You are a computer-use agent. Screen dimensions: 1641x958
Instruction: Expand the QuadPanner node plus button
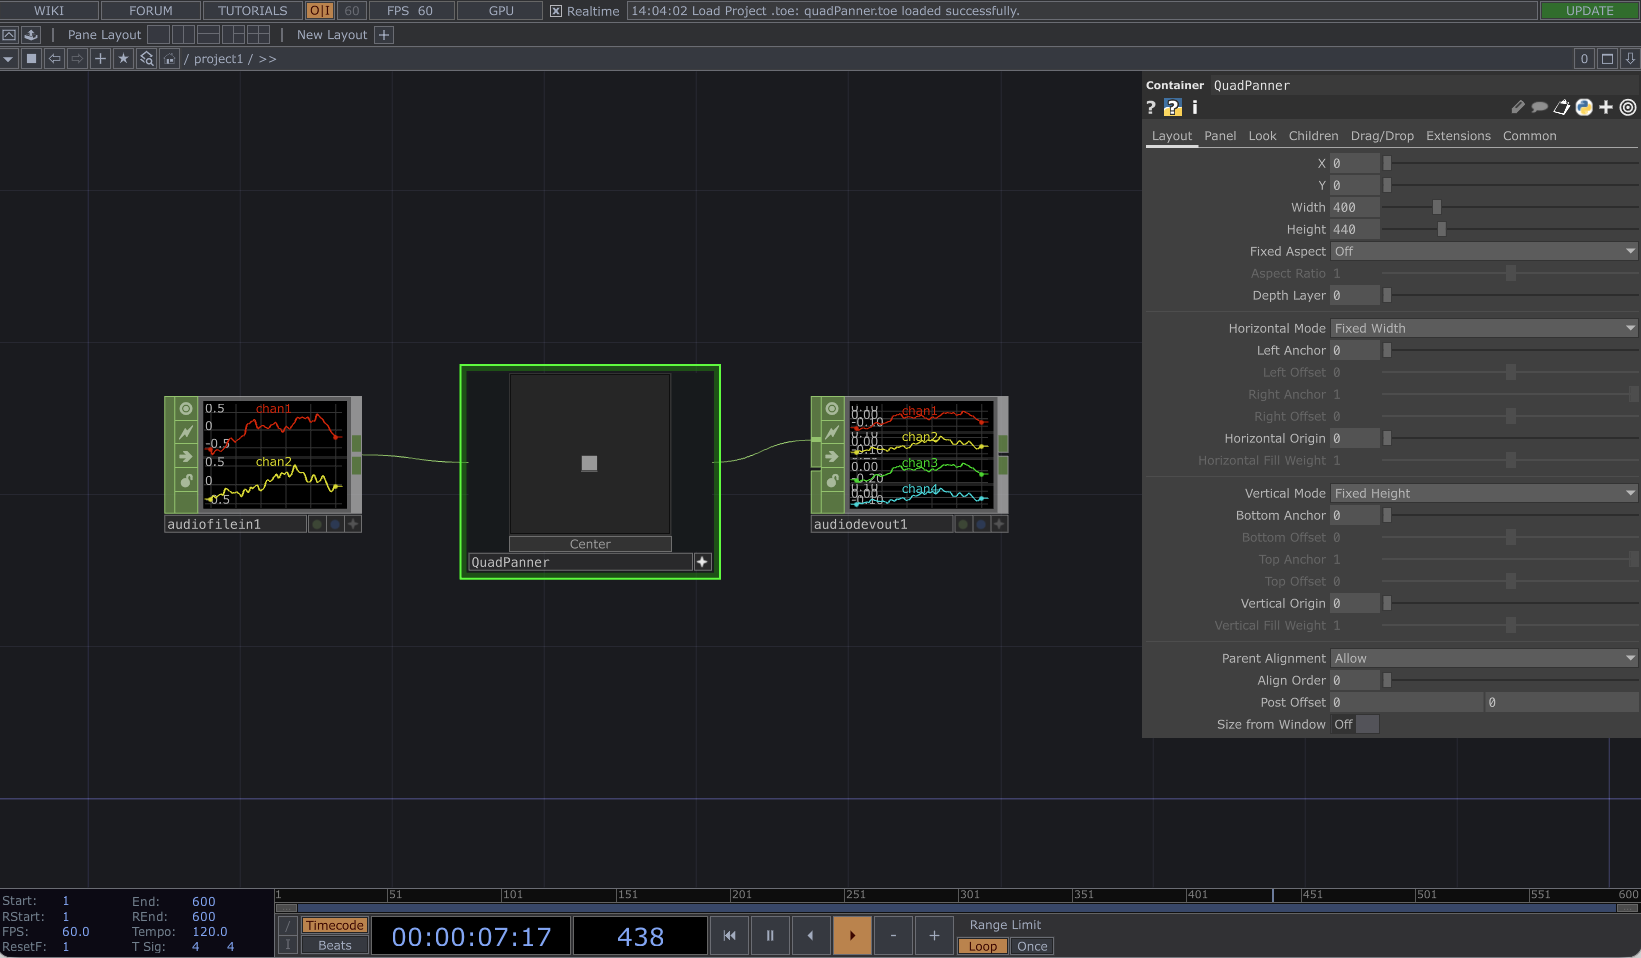pyautogui.click(x=702, y=562)
